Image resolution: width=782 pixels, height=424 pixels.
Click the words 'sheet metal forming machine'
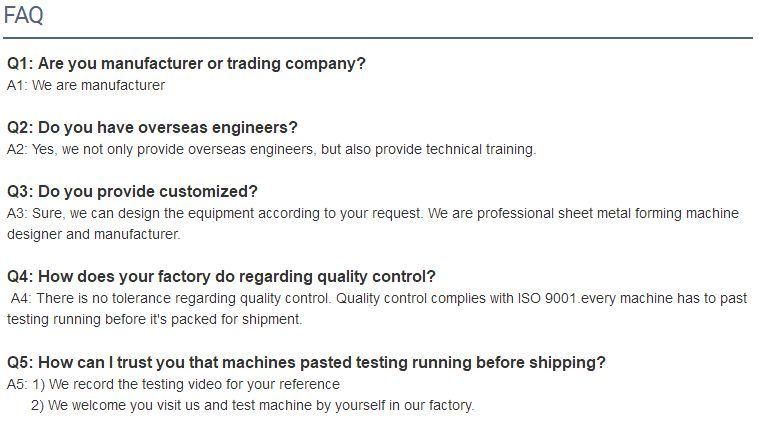pos(648,213)
